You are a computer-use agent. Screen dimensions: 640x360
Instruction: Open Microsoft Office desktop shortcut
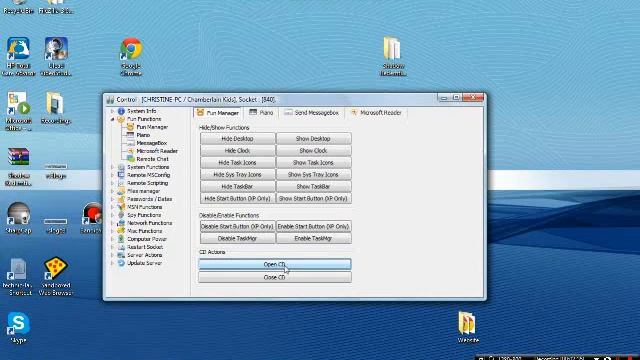click(18, 111)
